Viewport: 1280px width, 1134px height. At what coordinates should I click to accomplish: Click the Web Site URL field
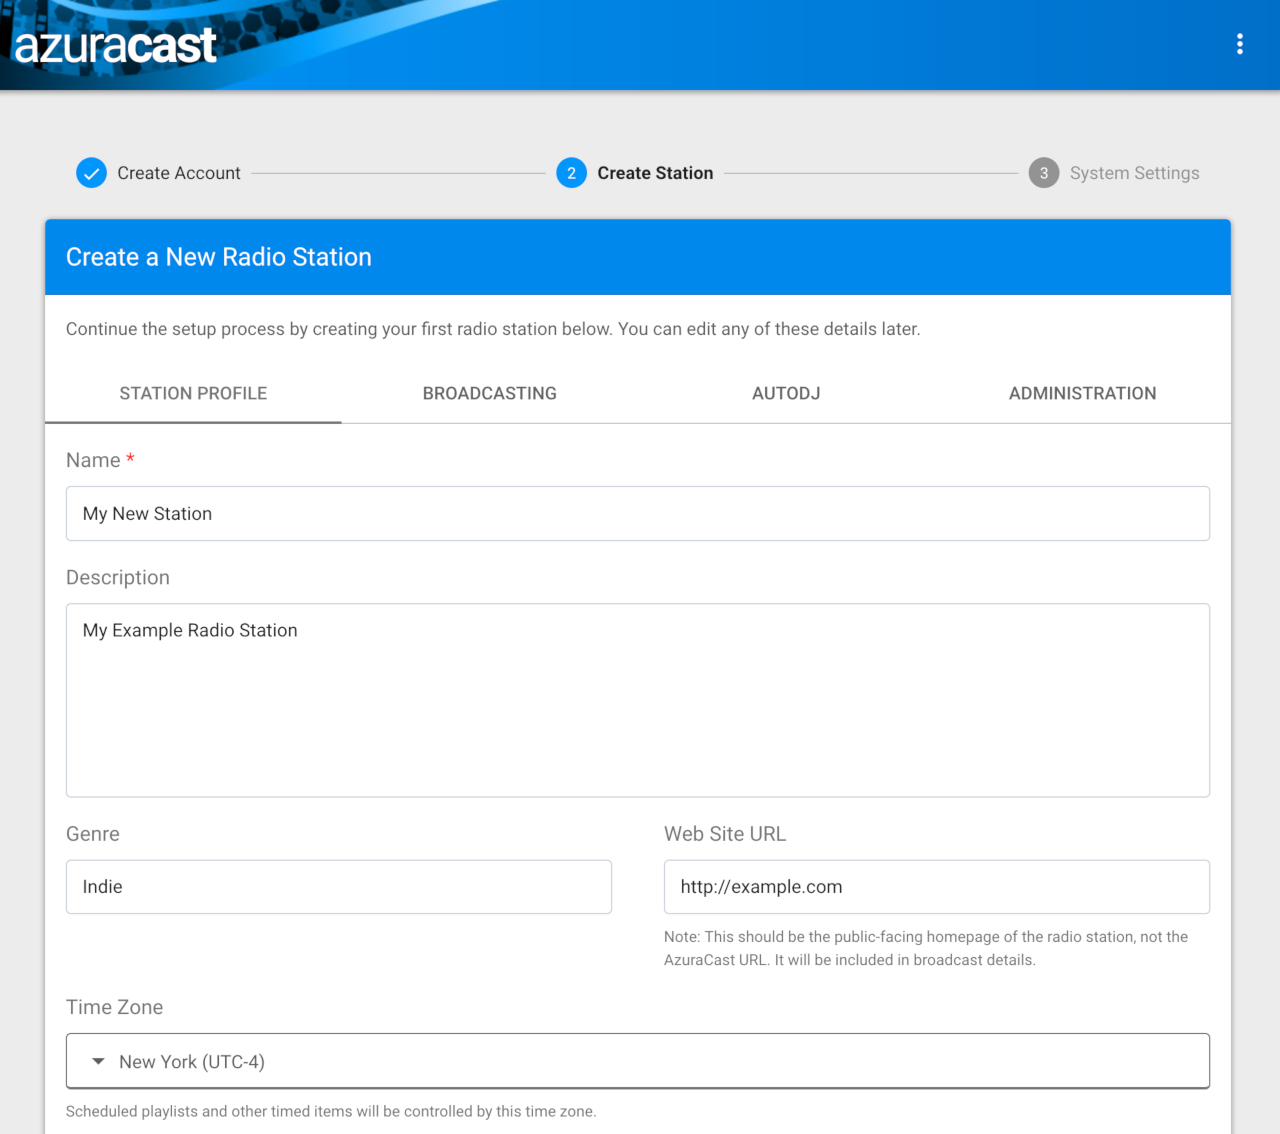(x=936, y=886)
